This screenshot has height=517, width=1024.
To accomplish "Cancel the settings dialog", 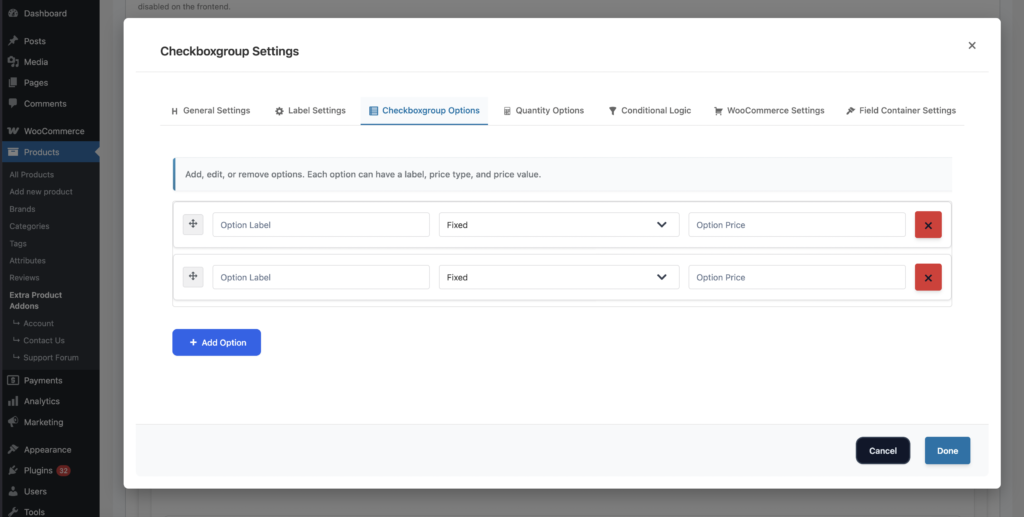I will tap(882, 451).
